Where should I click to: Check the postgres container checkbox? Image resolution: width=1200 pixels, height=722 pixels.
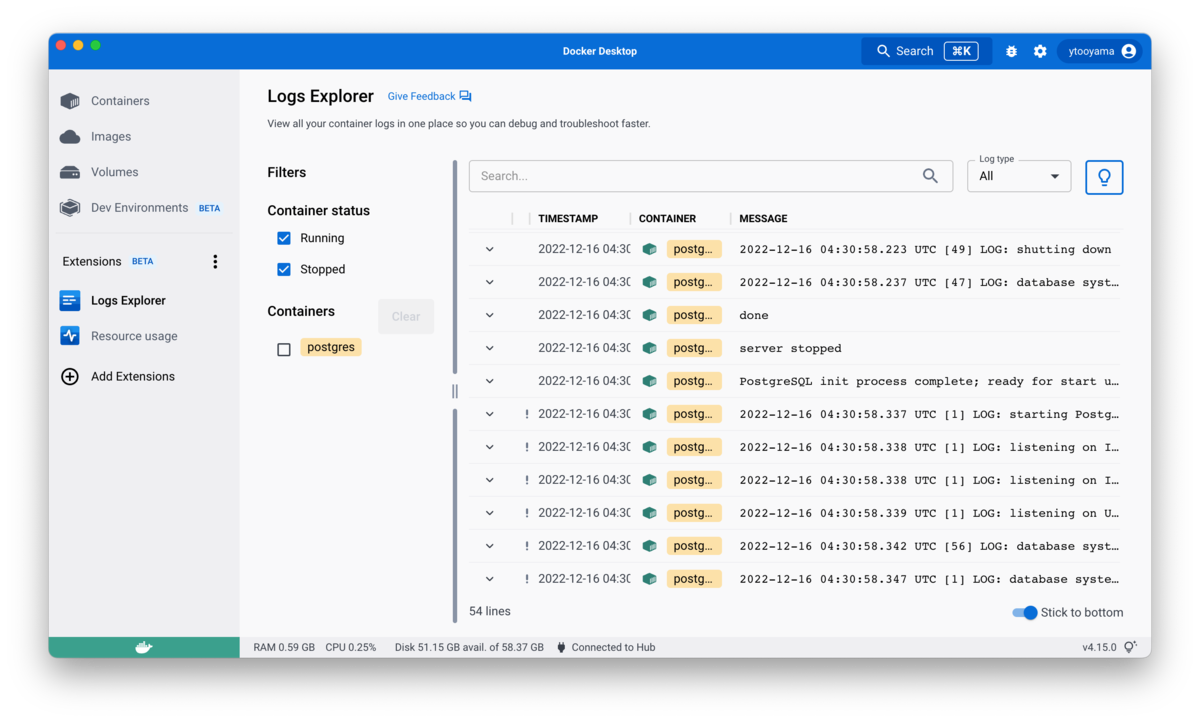pyautogui.click(x=284, y=349)
